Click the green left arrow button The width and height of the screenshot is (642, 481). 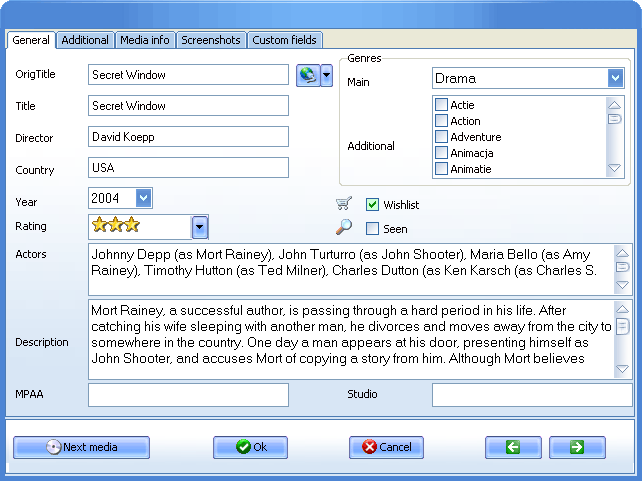(x=513, y=447)
